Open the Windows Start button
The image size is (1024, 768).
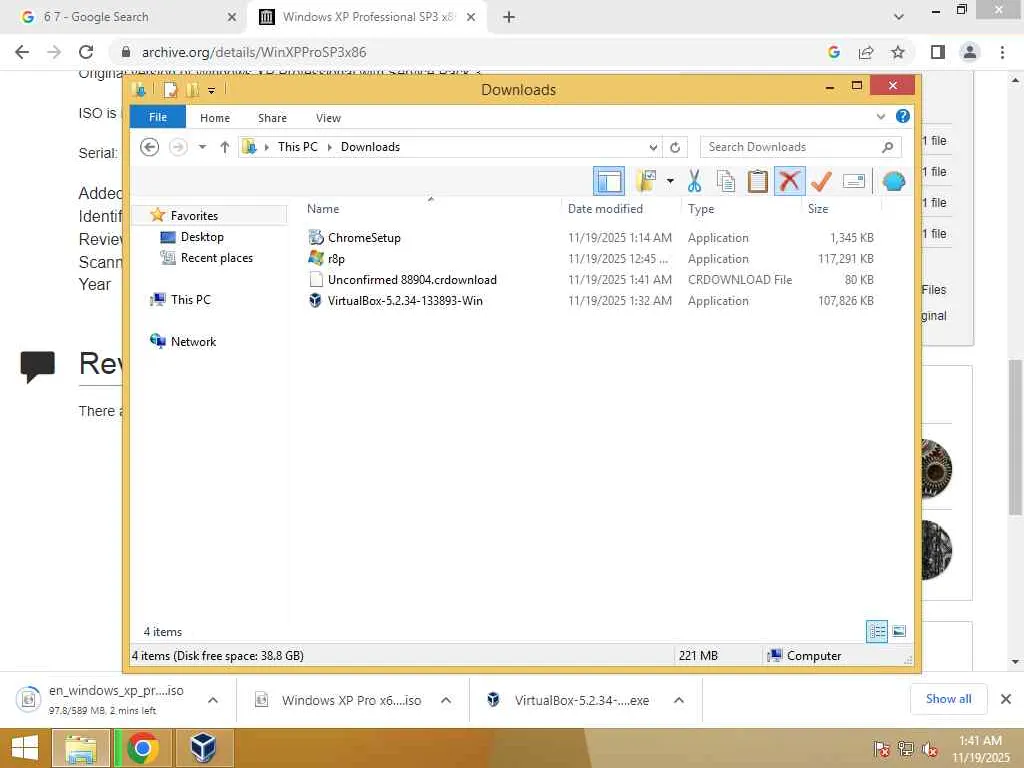tap(25, 748)
